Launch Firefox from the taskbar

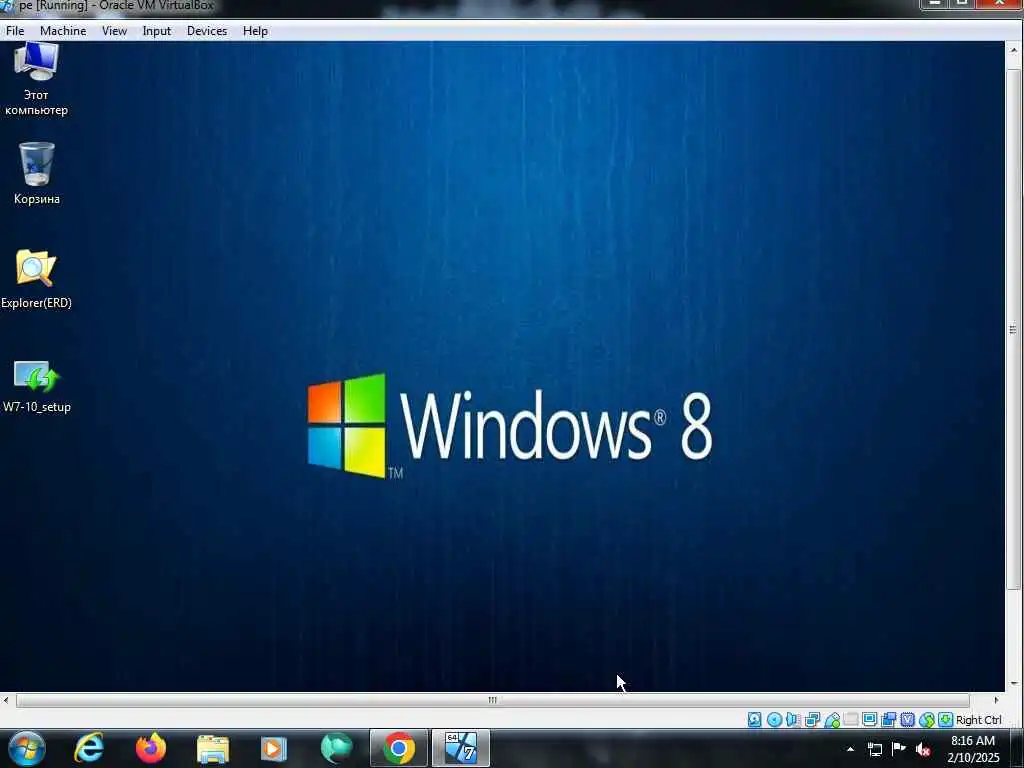click(151, 748)
